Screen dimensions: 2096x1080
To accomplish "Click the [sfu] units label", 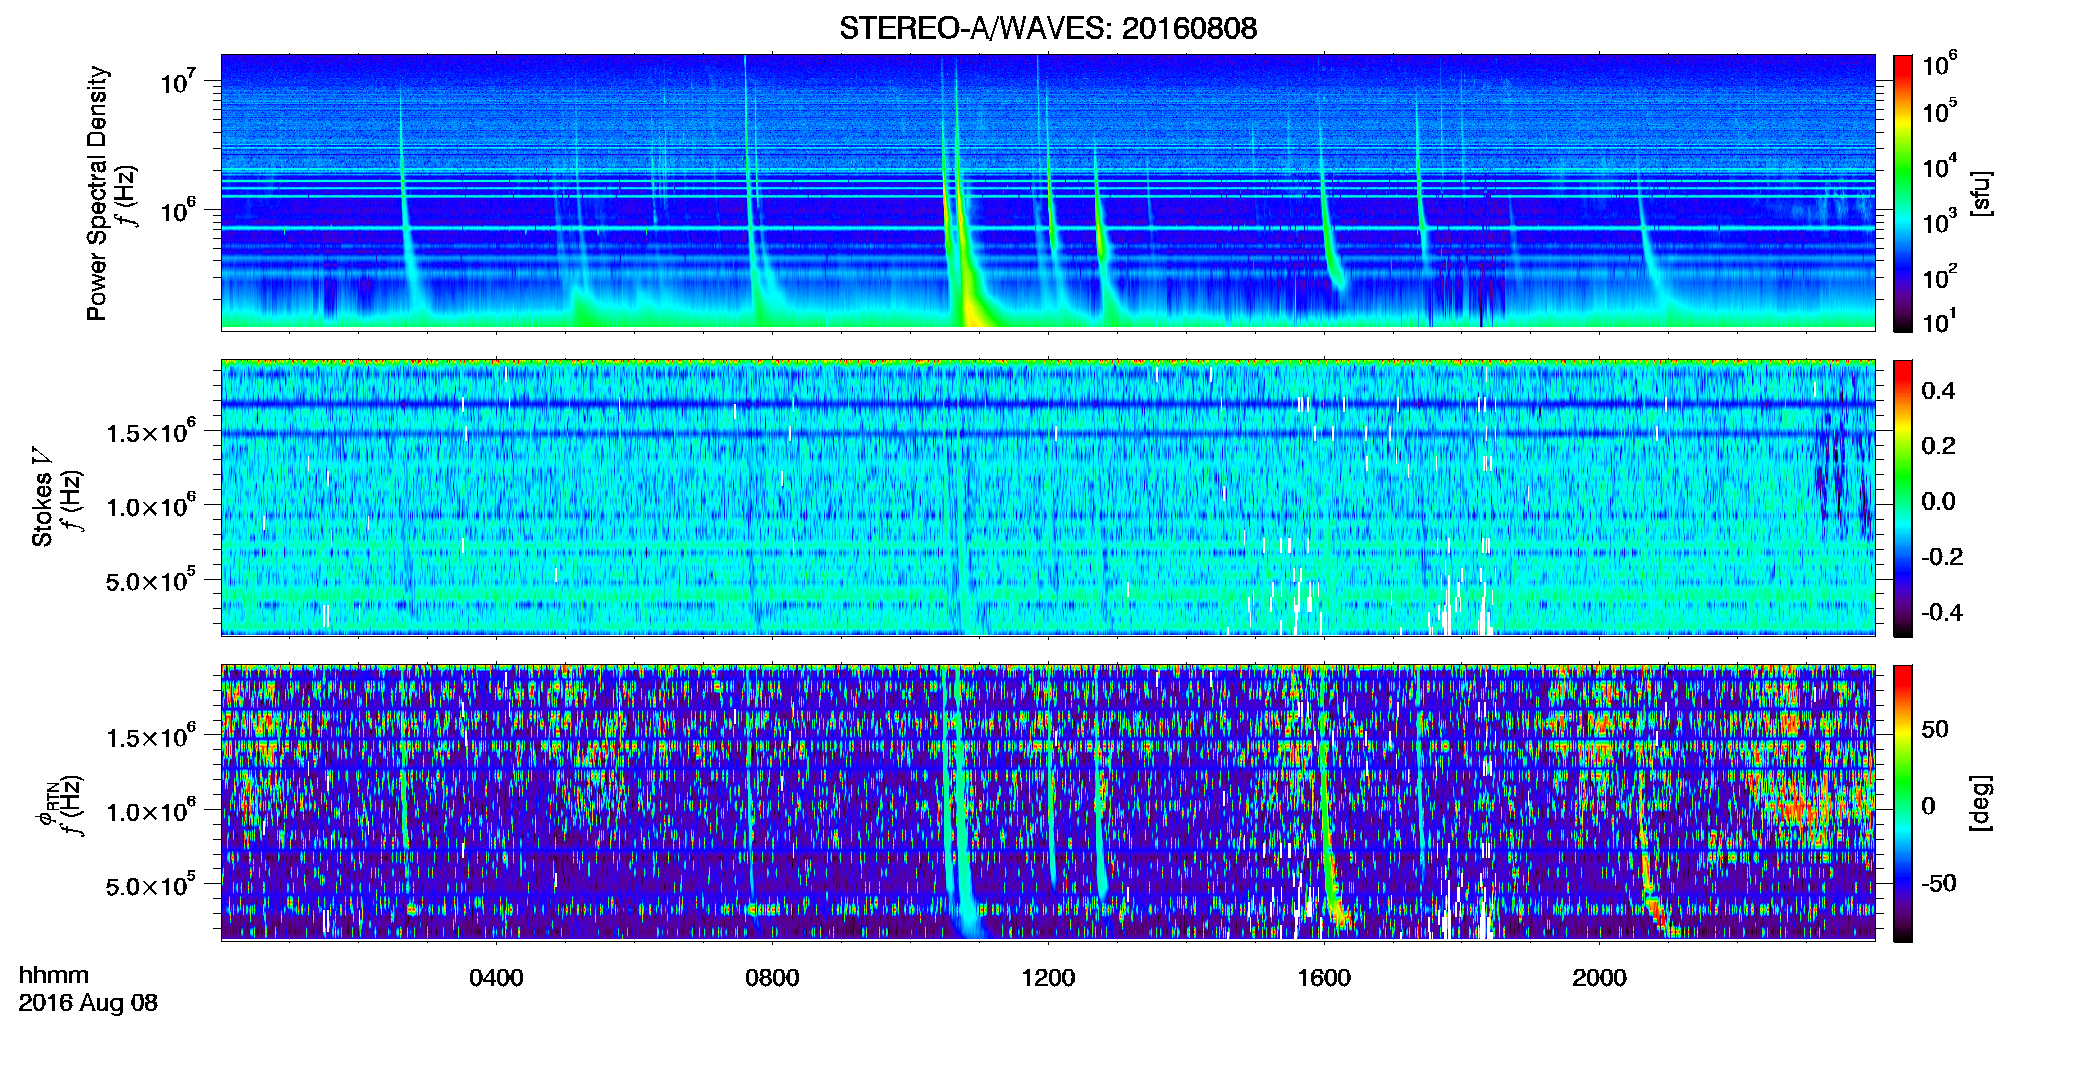I will (x=1981, y=193).
